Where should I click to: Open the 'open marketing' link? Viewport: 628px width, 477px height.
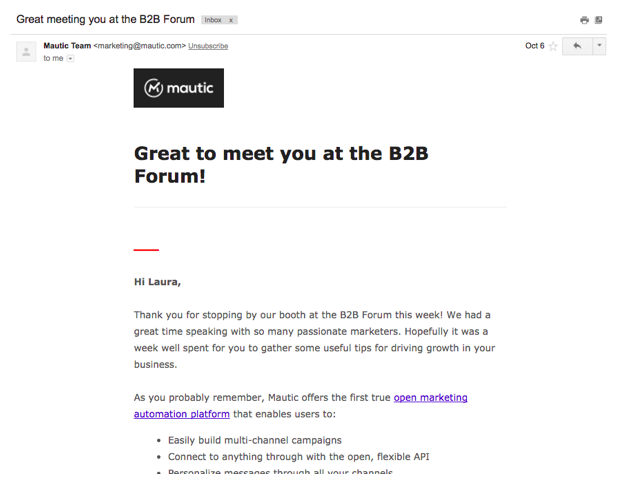[x=431, y=397]
